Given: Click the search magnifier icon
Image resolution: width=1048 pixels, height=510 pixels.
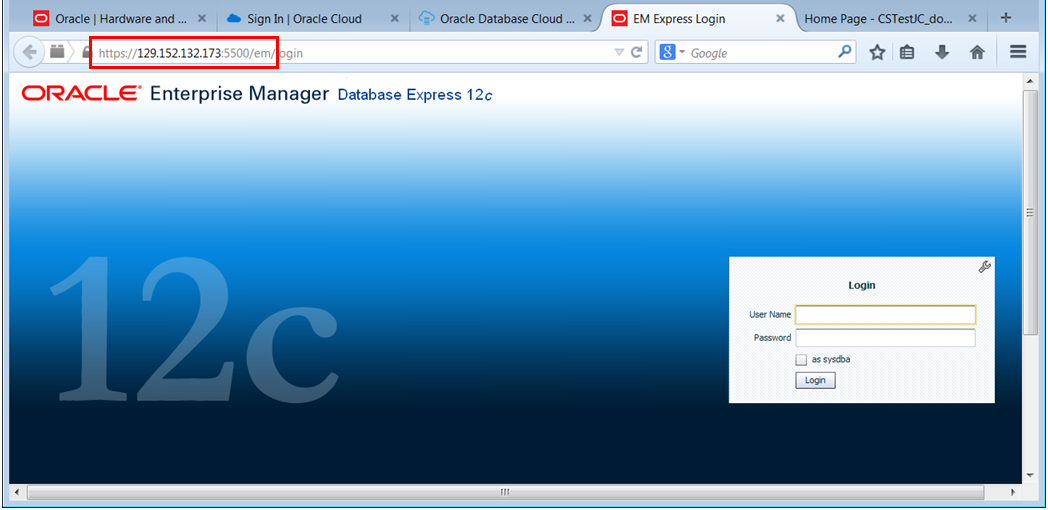Looking at the screenshot, I should pyautogui.click(x=845, y=51).
